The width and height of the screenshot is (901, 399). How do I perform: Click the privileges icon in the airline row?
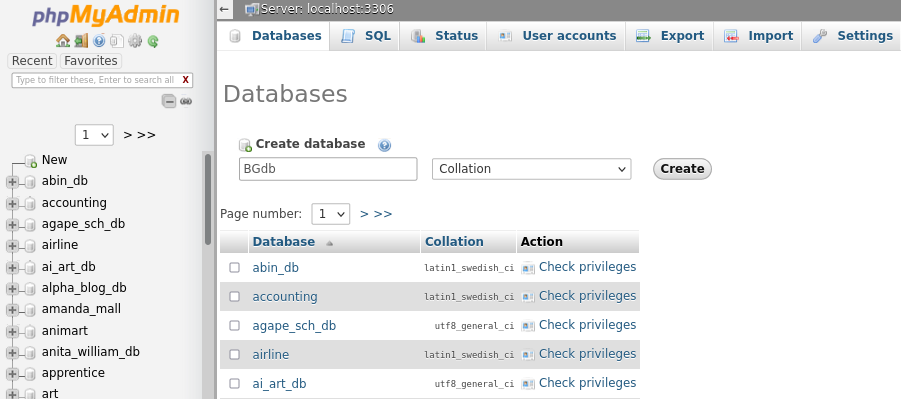[527, 355]
